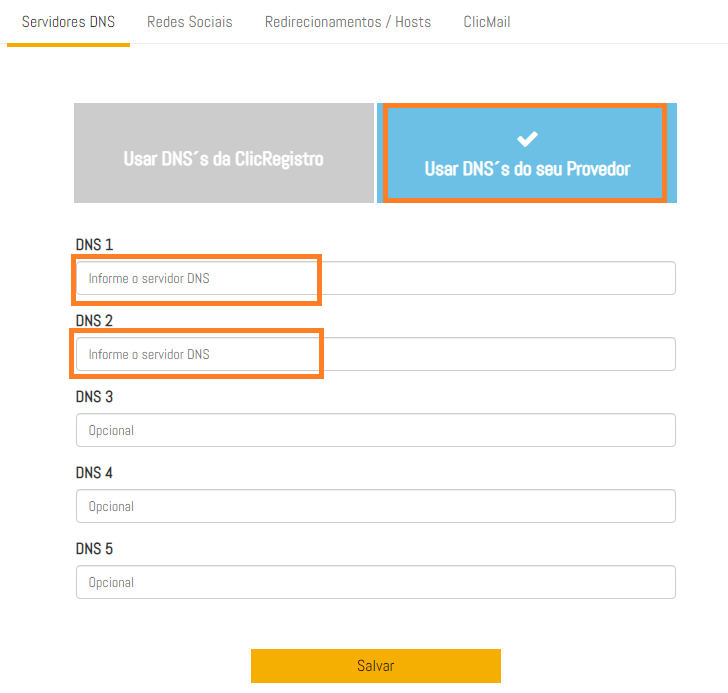Open the Servidores DNS tab

tap(68, 21)
